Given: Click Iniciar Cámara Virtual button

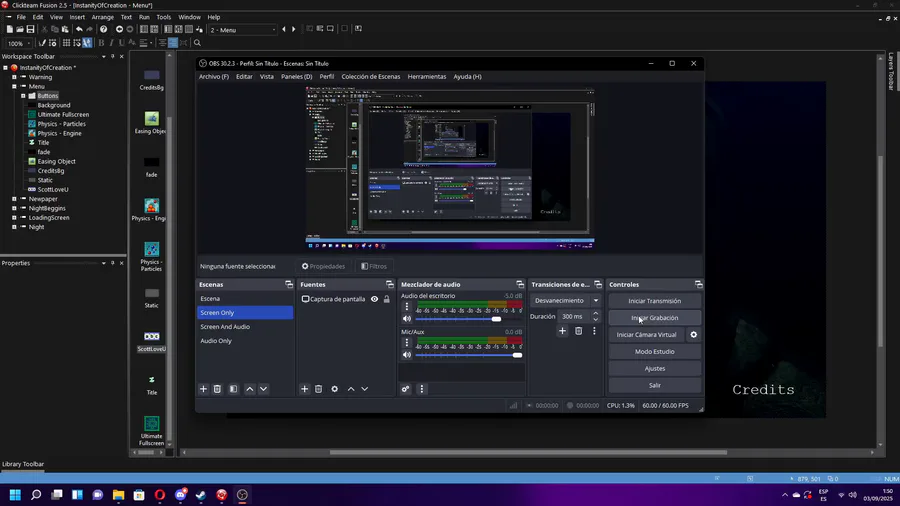Looking at the screenshot, I should coord(646,334).
